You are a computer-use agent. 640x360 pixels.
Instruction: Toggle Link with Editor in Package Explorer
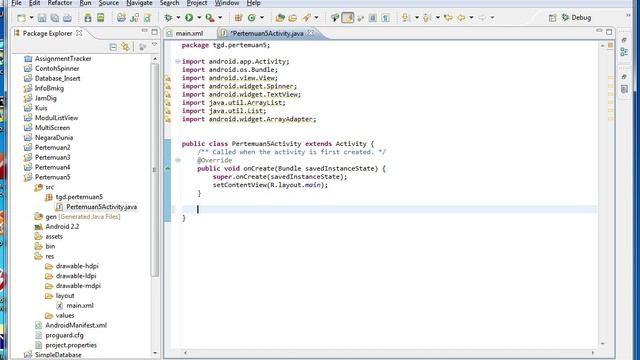[125, 47]
